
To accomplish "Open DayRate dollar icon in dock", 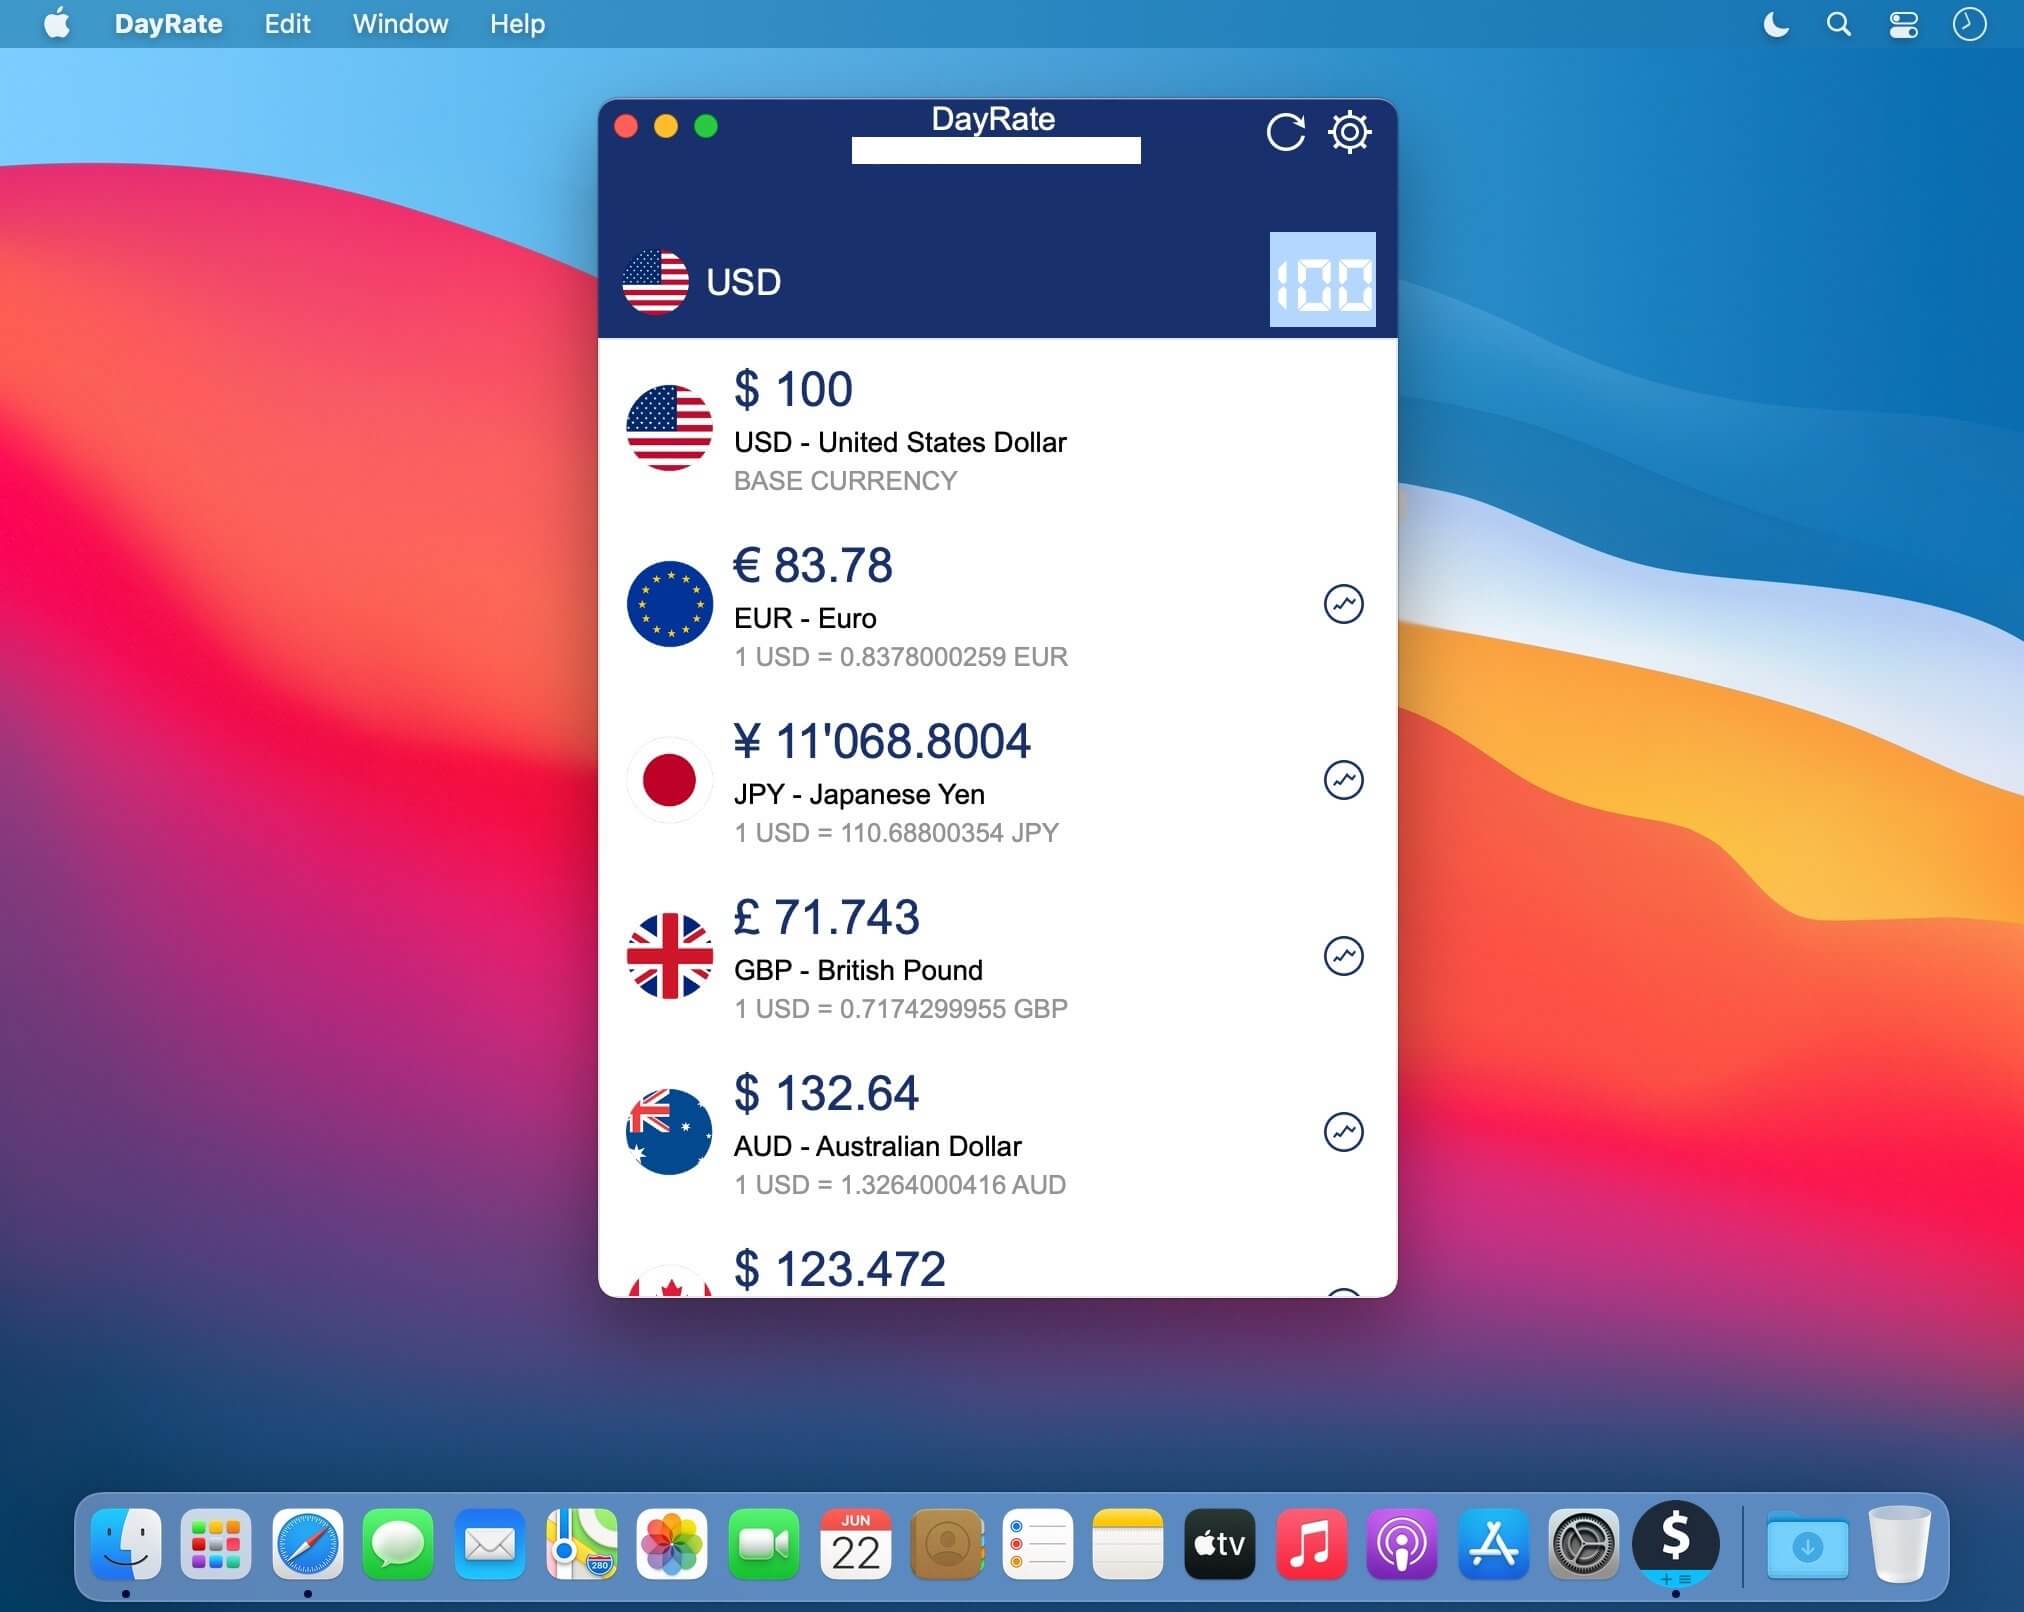I will click(1675, 1542).
